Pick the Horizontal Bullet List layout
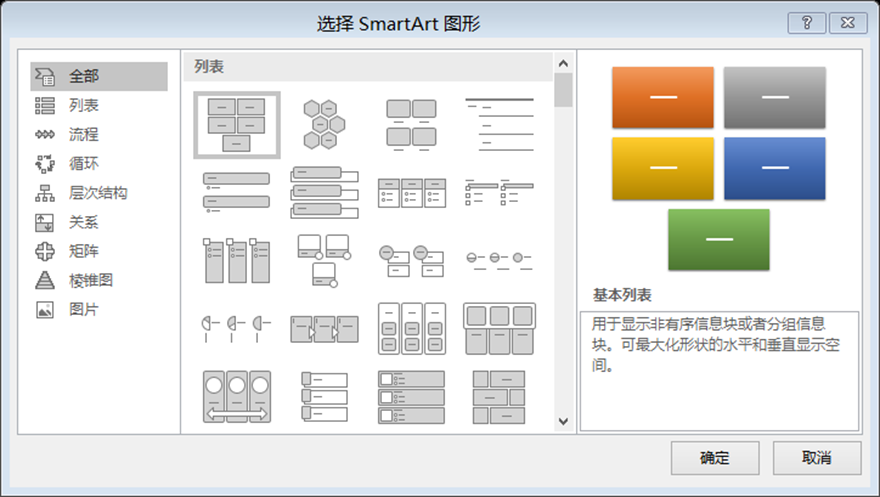The image size is (880, 497). tap(412, 193)
